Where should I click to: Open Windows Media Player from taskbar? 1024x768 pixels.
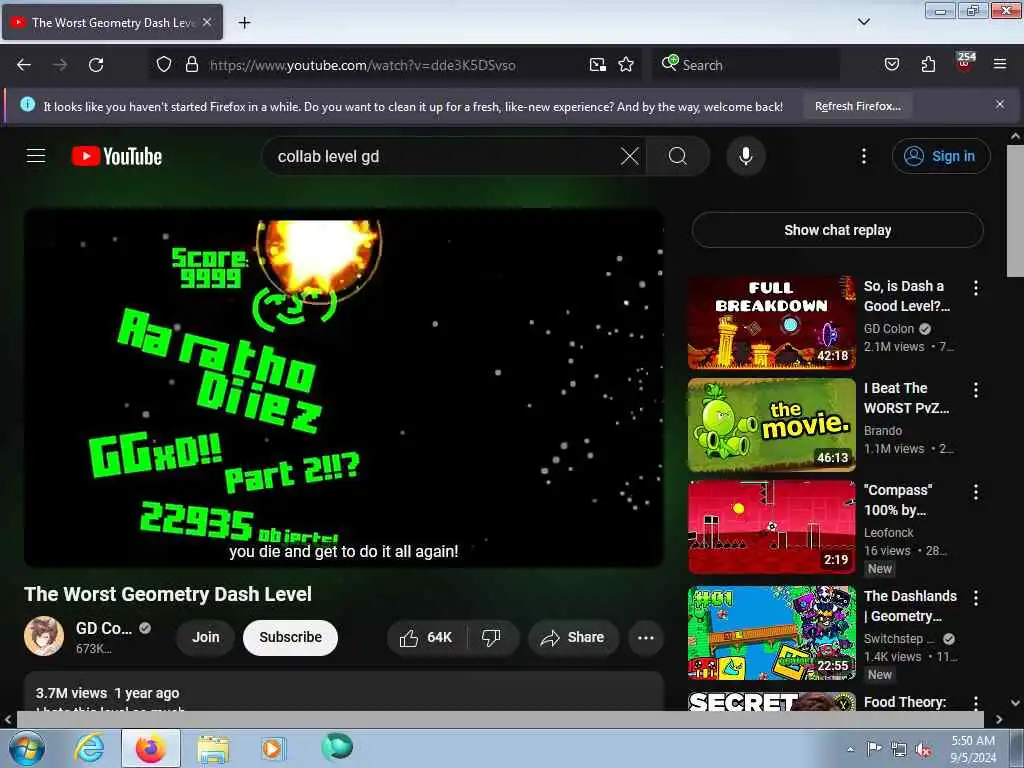coord(273,748)
